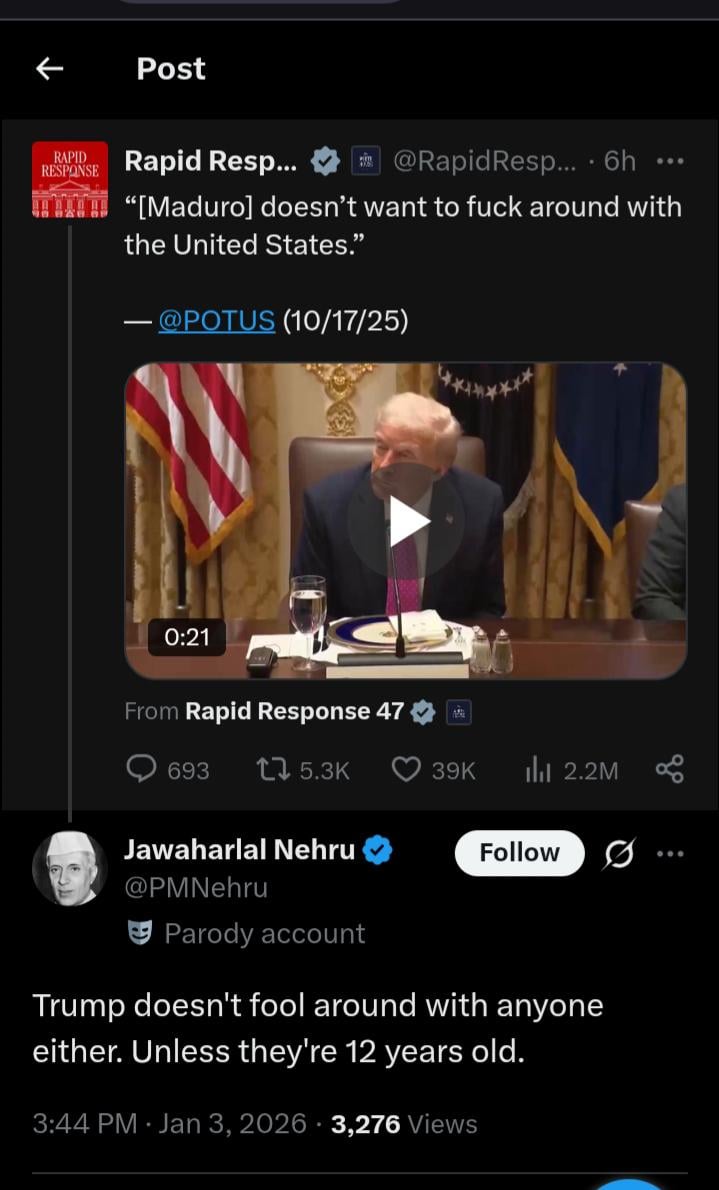The height and width of the screenshot is (1190, 719).
Task: Tap the Parody account label
Action: [x=263, y=933]
